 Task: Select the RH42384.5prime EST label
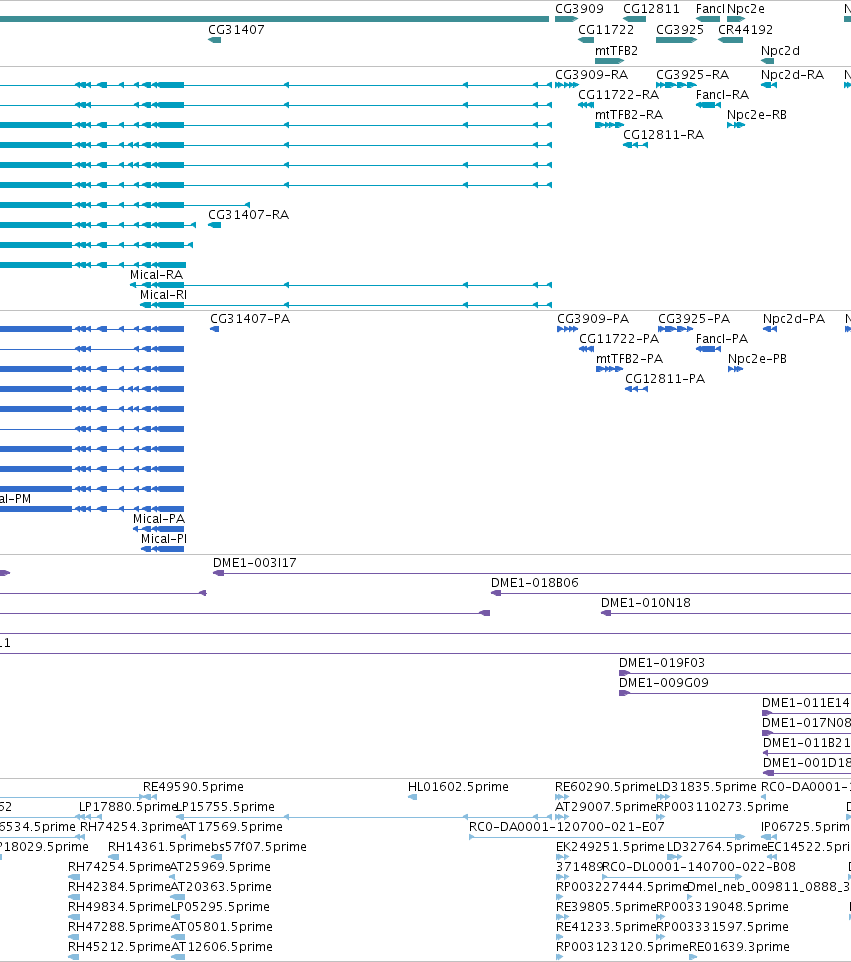pos(119,887)
